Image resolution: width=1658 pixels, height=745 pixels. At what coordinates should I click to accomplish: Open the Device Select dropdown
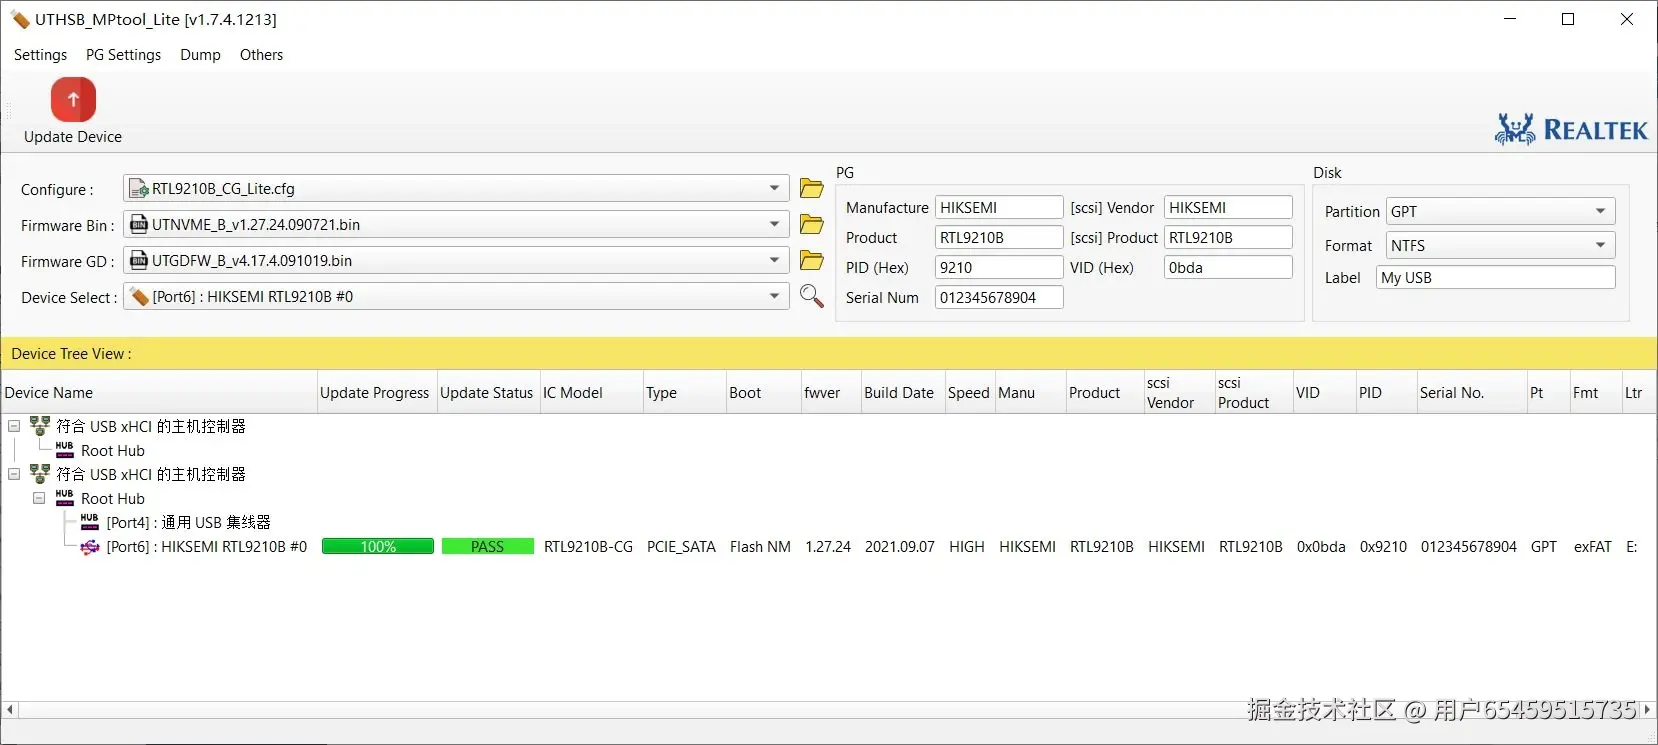point(774,296)
